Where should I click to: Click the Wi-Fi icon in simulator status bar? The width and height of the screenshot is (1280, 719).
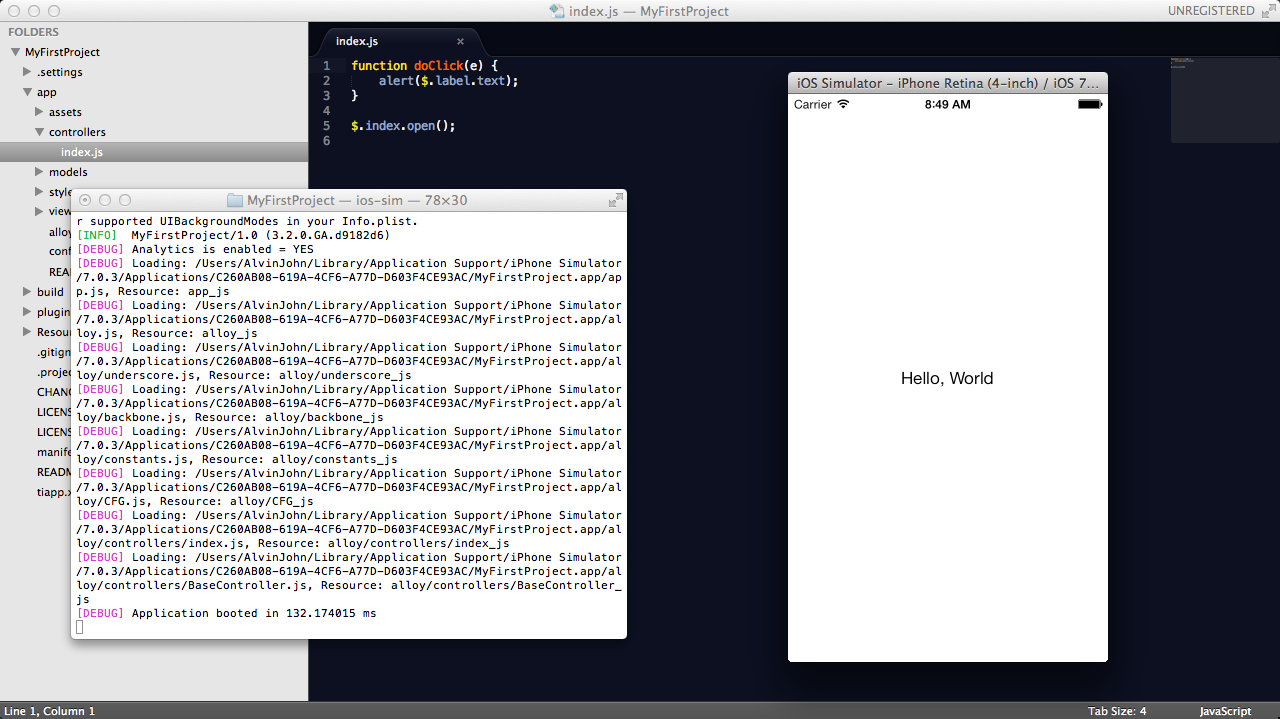[843, 104]
